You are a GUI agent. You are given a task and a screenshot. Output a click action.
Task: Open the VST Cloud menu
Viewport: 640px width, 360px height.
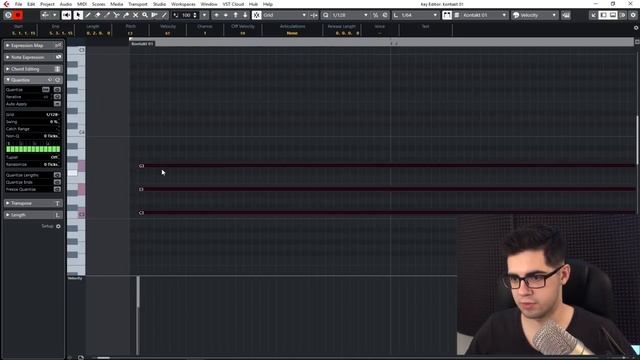(233, 4)
